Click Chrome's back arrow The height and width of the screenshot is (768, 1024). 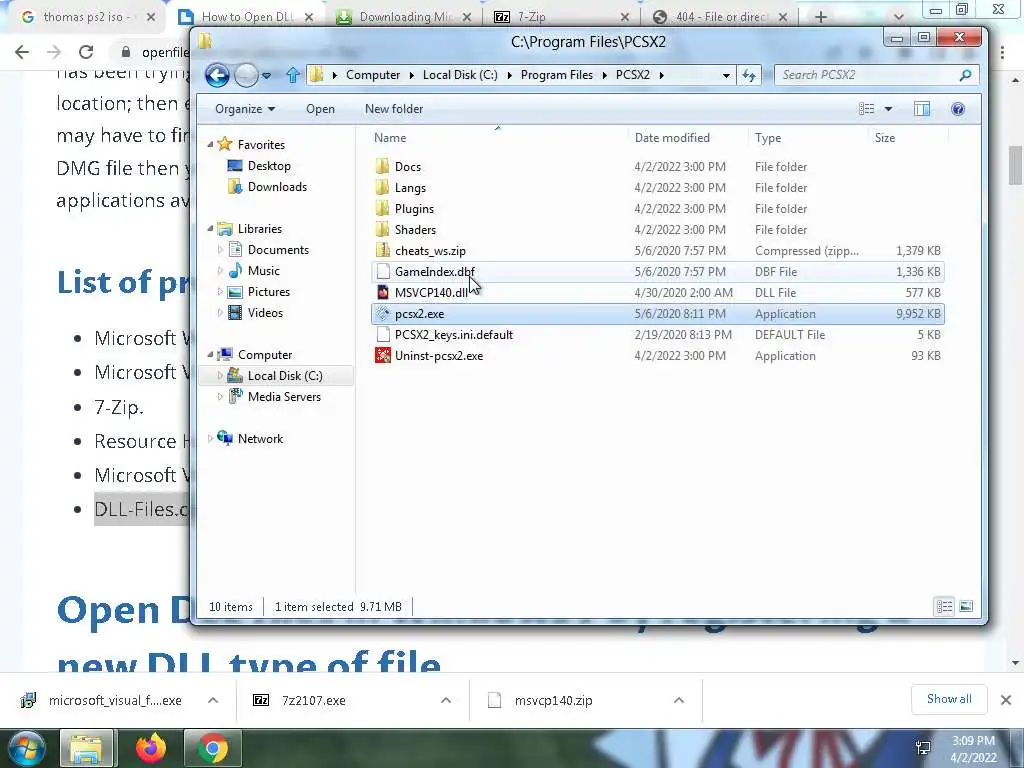pyautogui.click(x=22, y=52)
